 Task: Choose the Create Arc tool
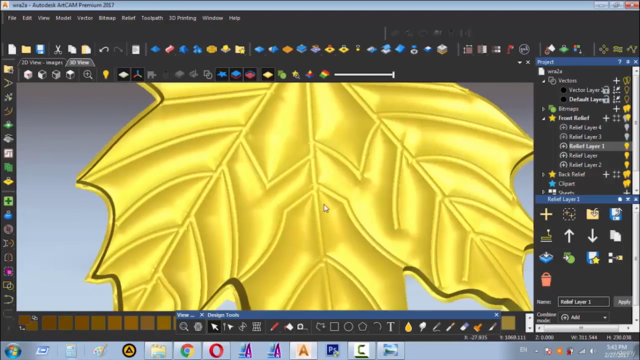pos(377,327)
